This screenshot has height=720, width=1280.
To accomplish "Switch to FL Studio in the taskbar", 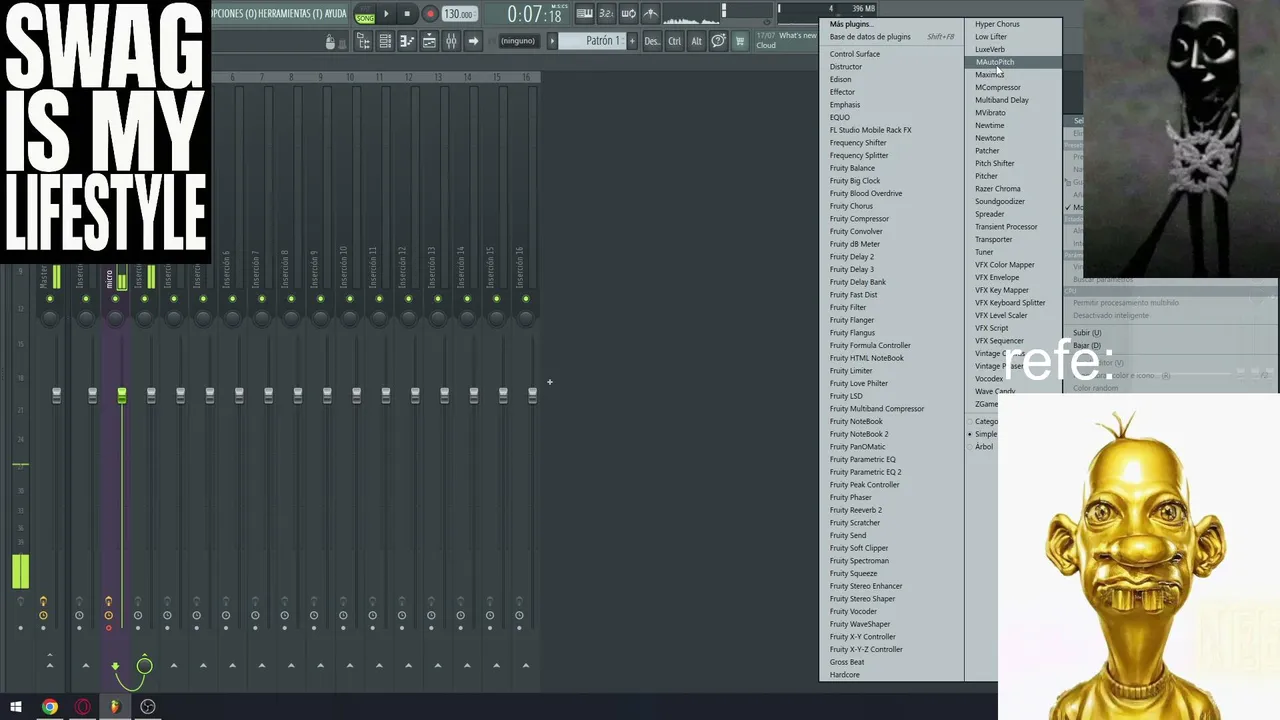I will click(x=115, y=707).
